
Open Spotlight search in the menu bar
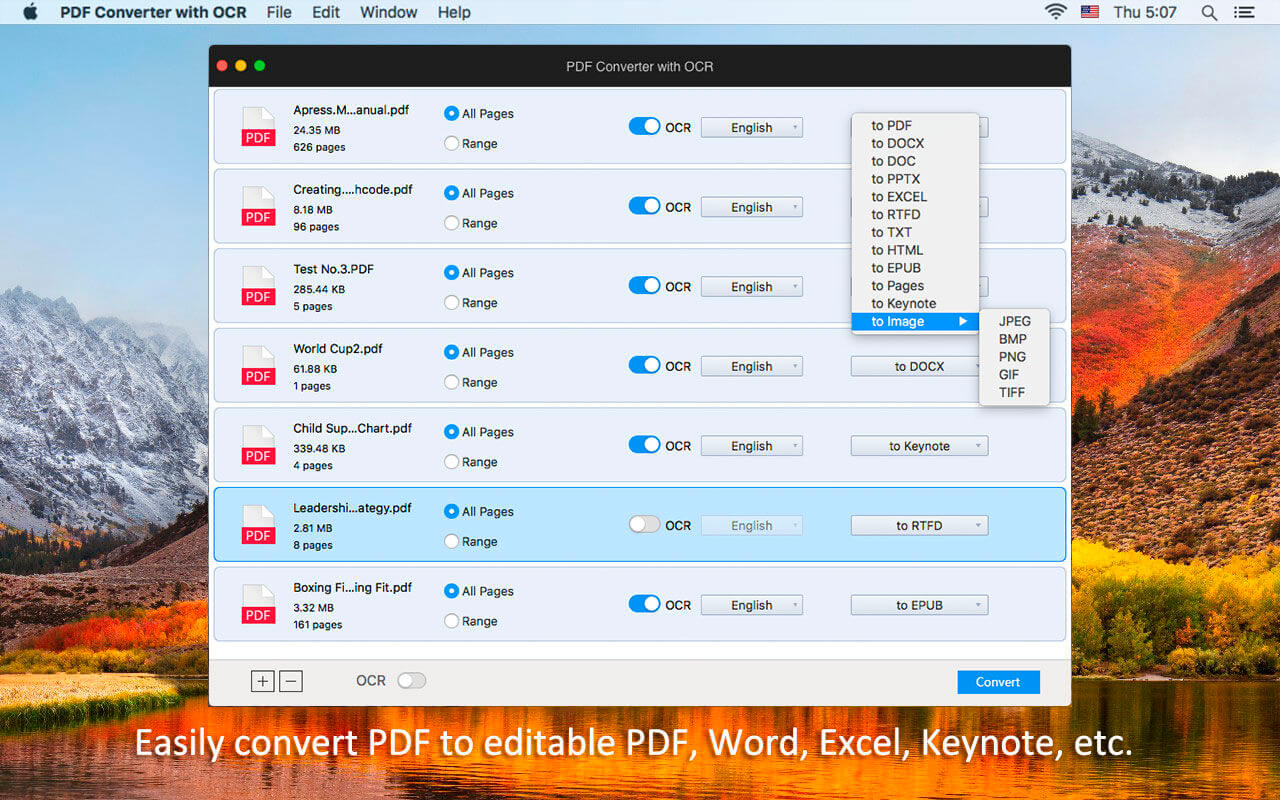coord(1209,12)
